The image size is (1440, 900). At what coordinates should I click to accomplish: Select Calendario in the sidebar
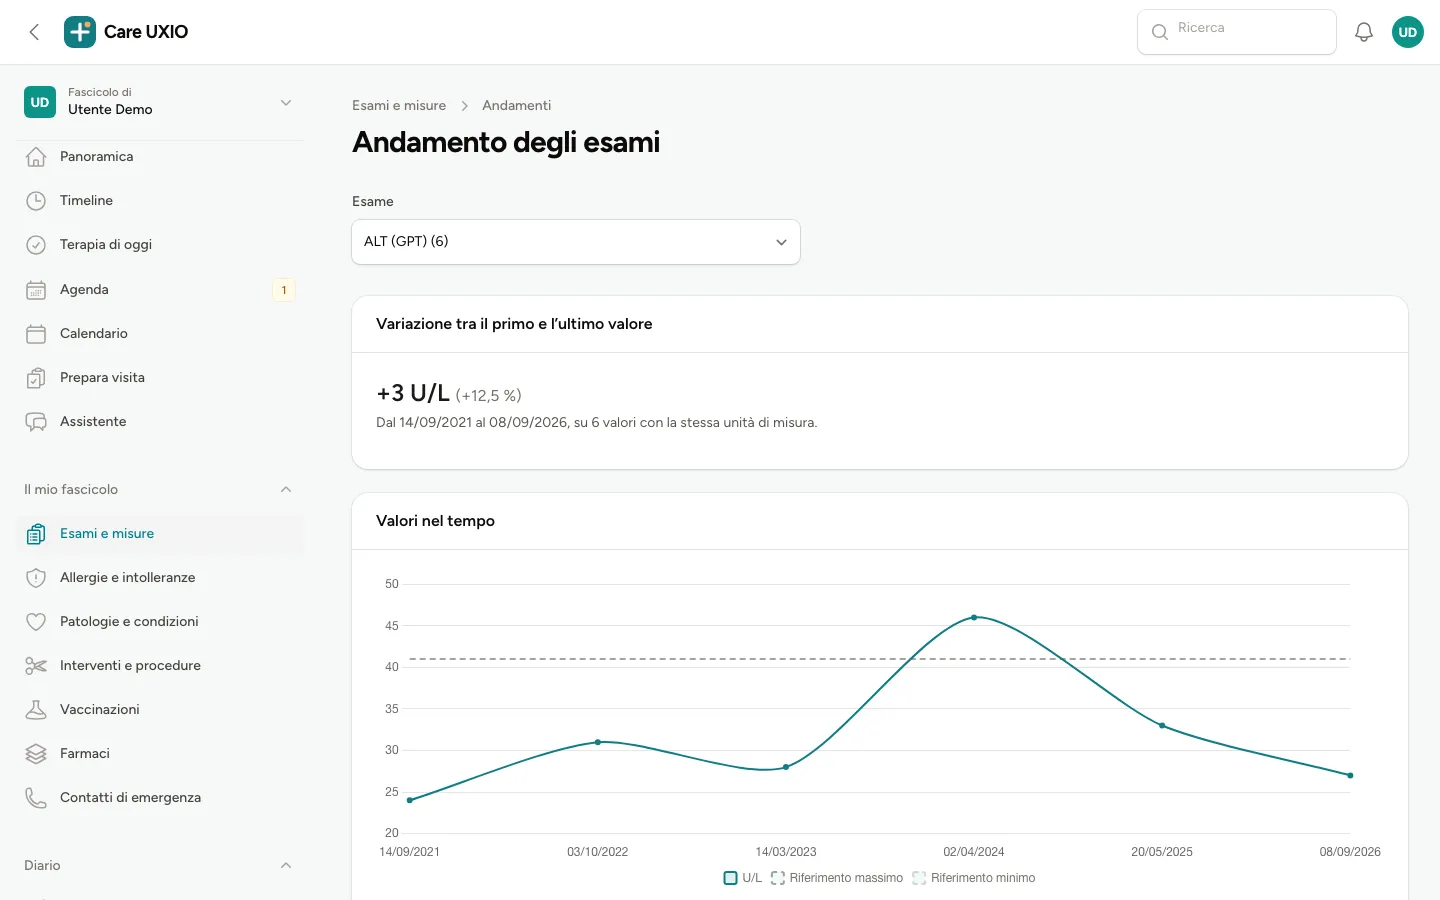click(x=160, y=334)
